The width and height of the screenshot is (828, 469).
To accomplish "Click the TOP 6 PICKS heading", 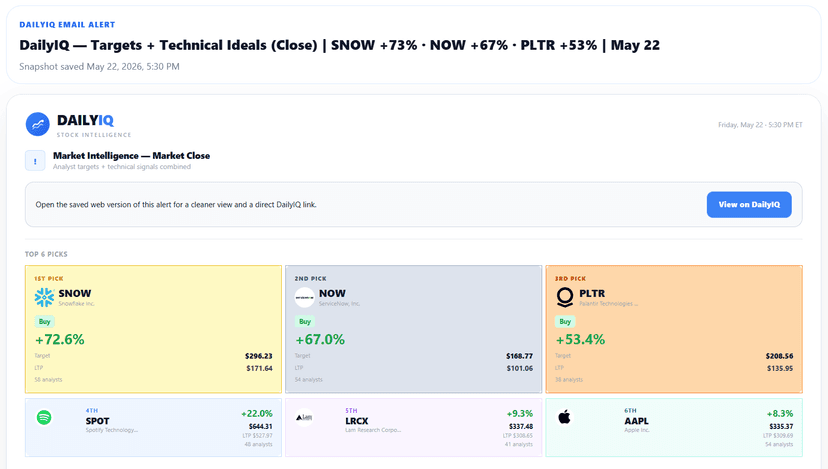I will pyautogui.click(x=46, y=254).
